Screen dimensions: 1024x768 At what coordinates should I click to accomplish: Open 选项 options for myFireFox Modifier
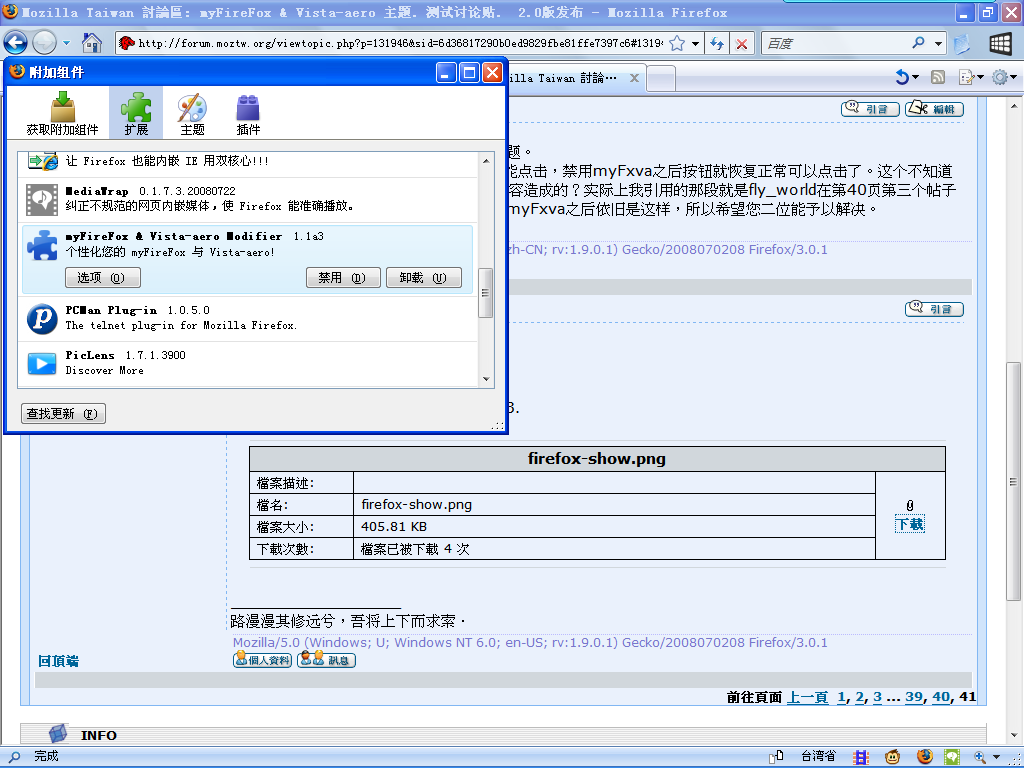[103, 278]
